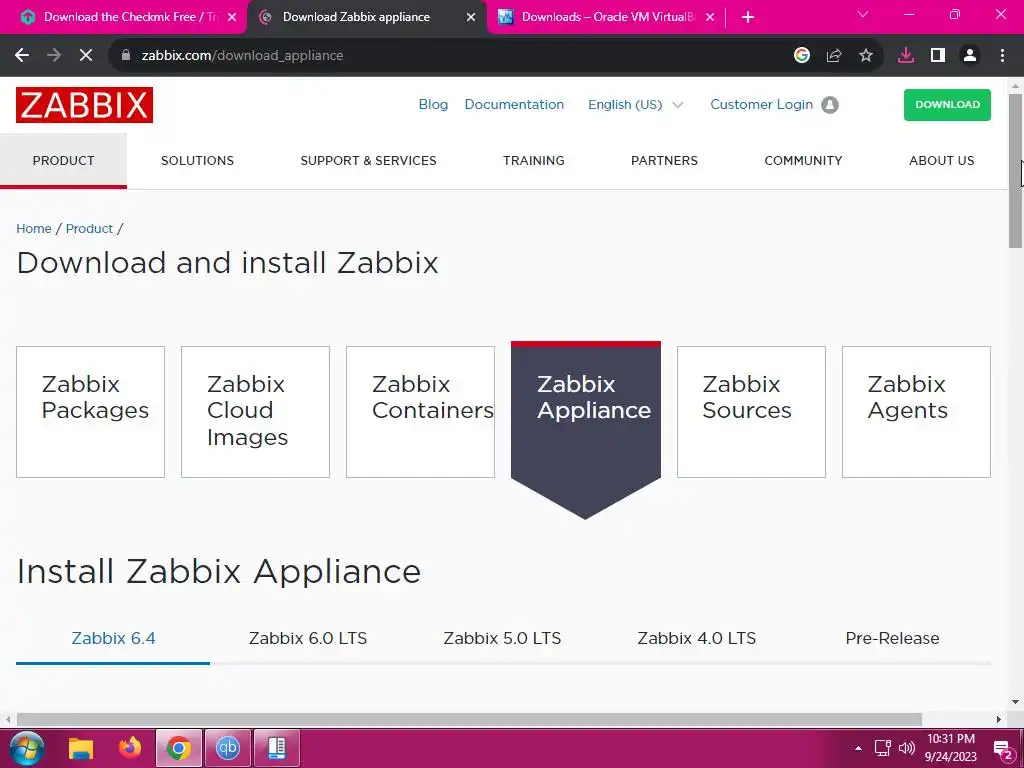
Task: Click network icon in system tray
Action: click(x=883, y=748)
